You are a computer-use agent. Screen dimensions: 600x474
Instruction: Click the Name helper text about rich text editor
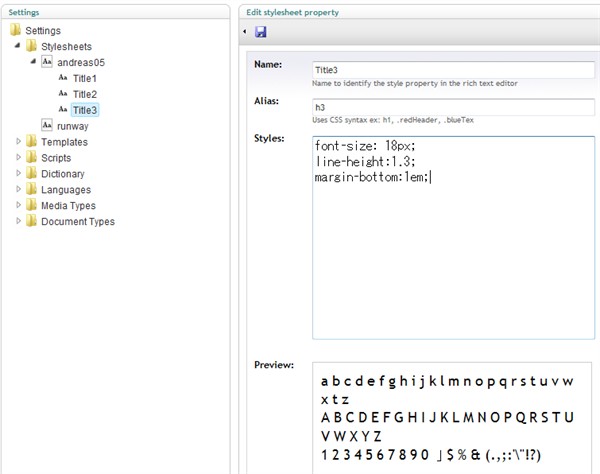414,83
